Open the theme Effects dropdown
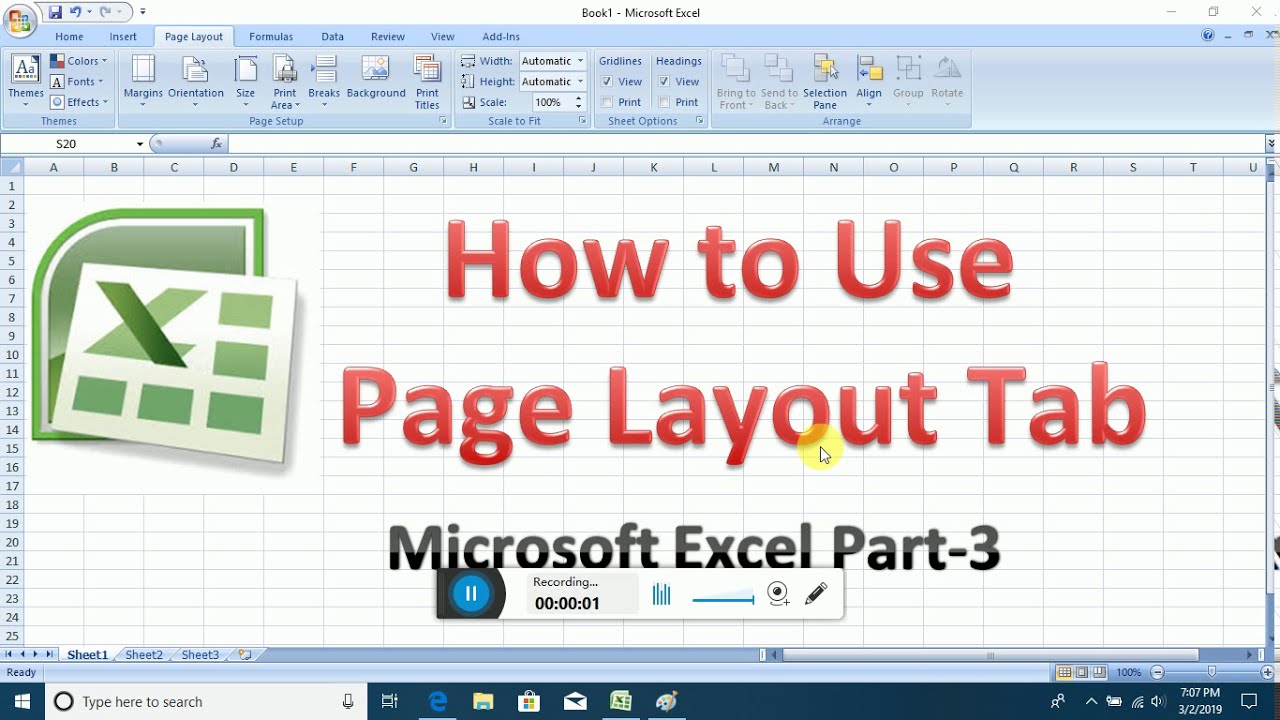The width and height of the screenshot is (1280, 720). tap(79, 102)
